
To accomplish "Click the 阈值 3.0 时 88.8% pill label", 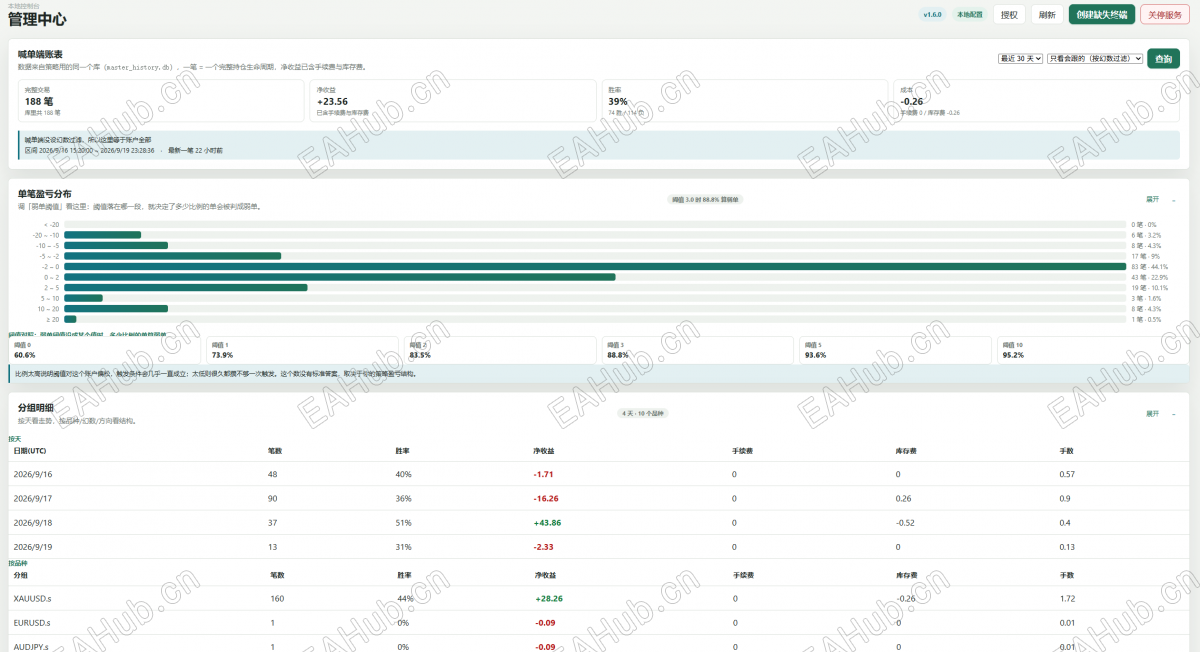I will (706, 200).
